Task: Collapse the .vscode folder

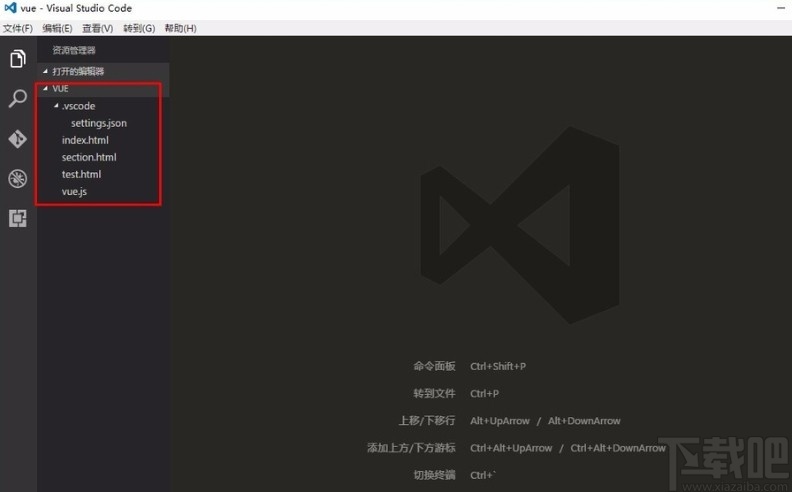Action: pyautogui.click(x=103, y=106)
